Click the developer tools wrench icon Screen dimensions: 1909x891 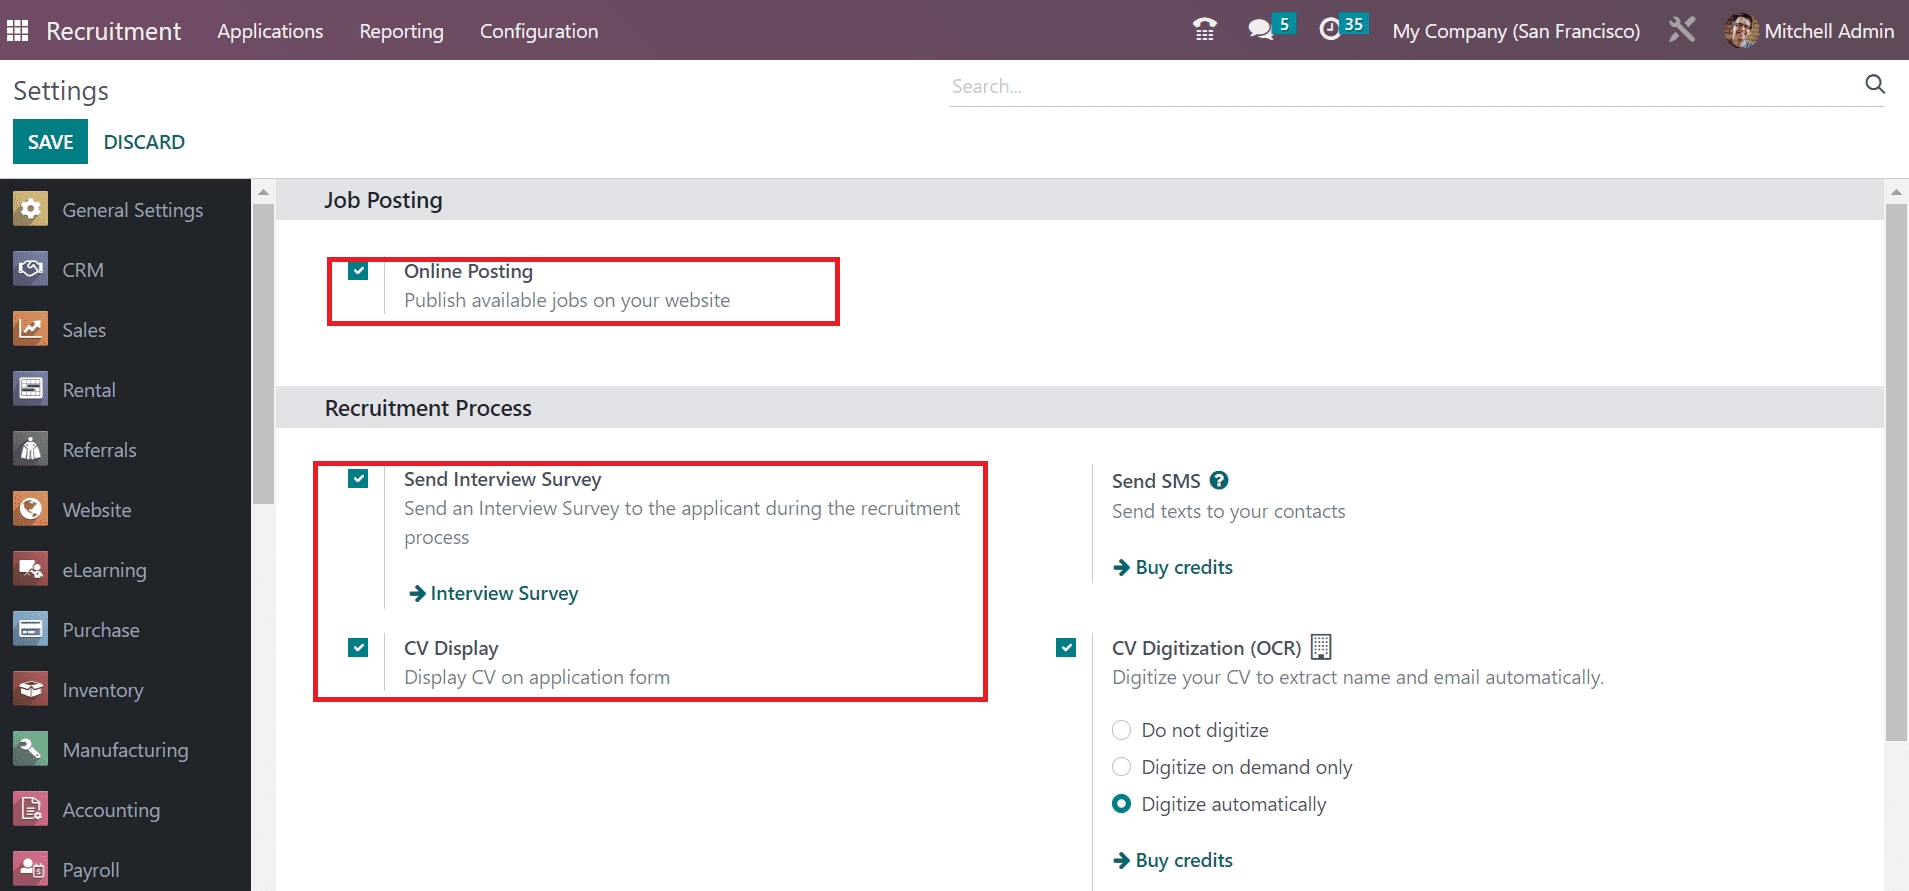(1682, 30)
